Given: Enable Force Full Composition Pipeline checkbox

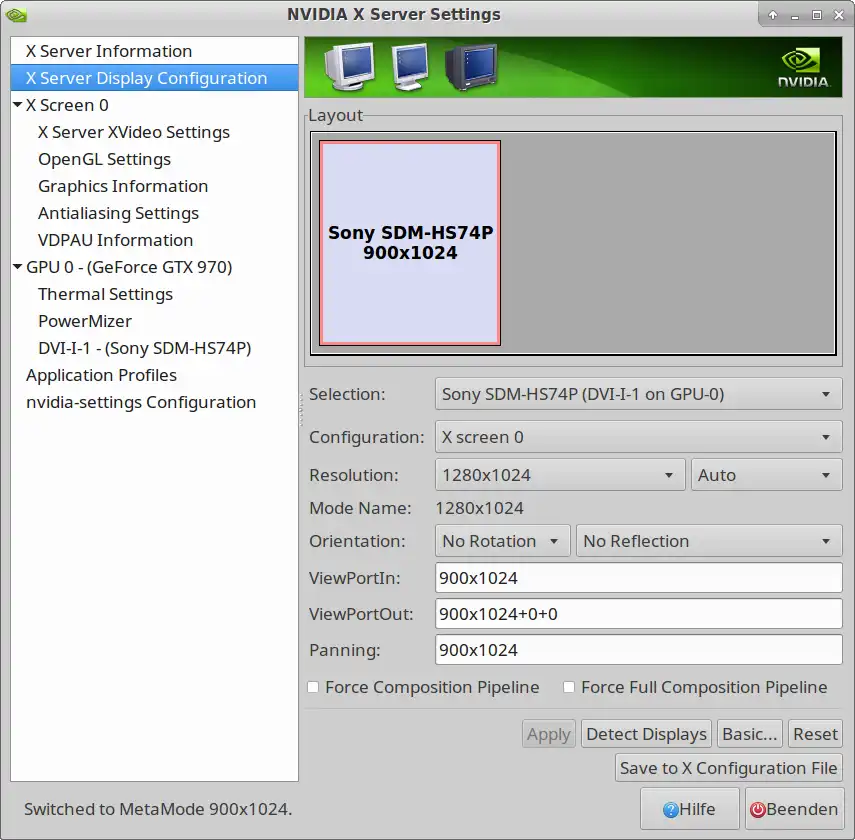Looking at the screenshot, I should 569,687.
